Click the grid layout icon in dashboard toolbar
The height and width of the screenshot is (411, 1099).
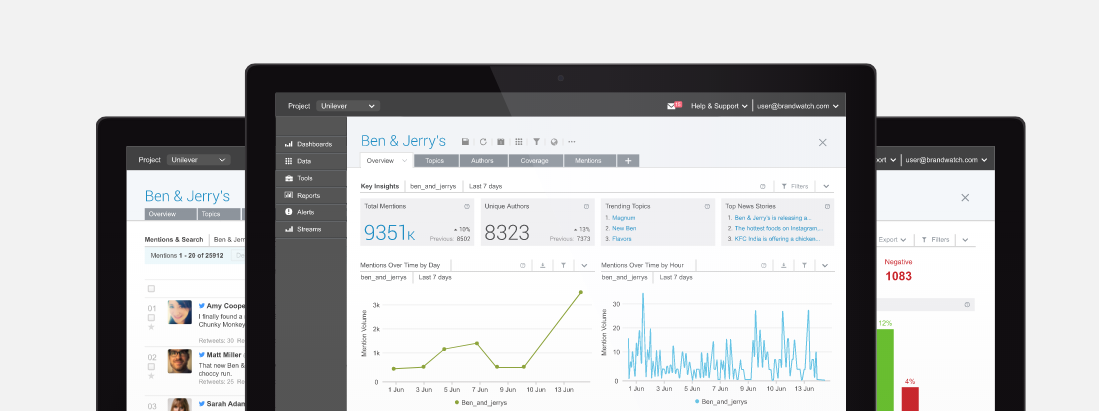[x=519, y=142]
